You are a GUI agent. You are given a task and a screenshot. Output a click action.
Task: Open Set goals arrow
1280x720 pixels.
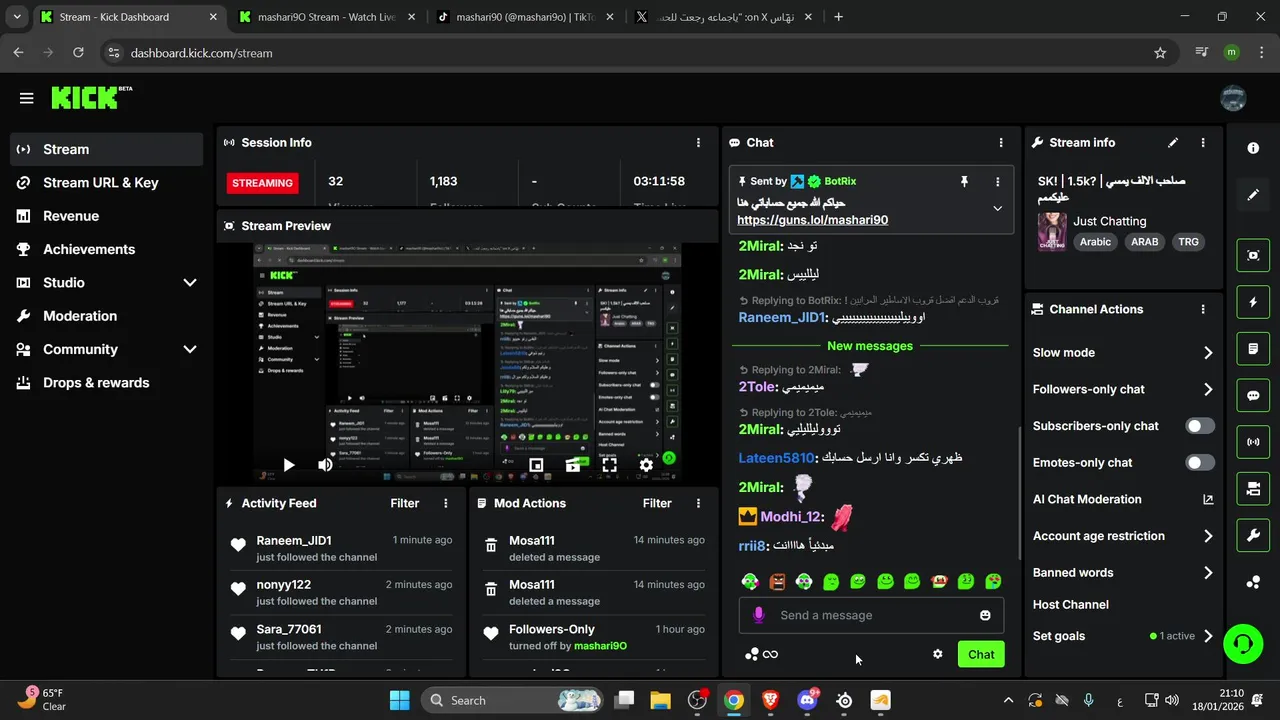1208,636
